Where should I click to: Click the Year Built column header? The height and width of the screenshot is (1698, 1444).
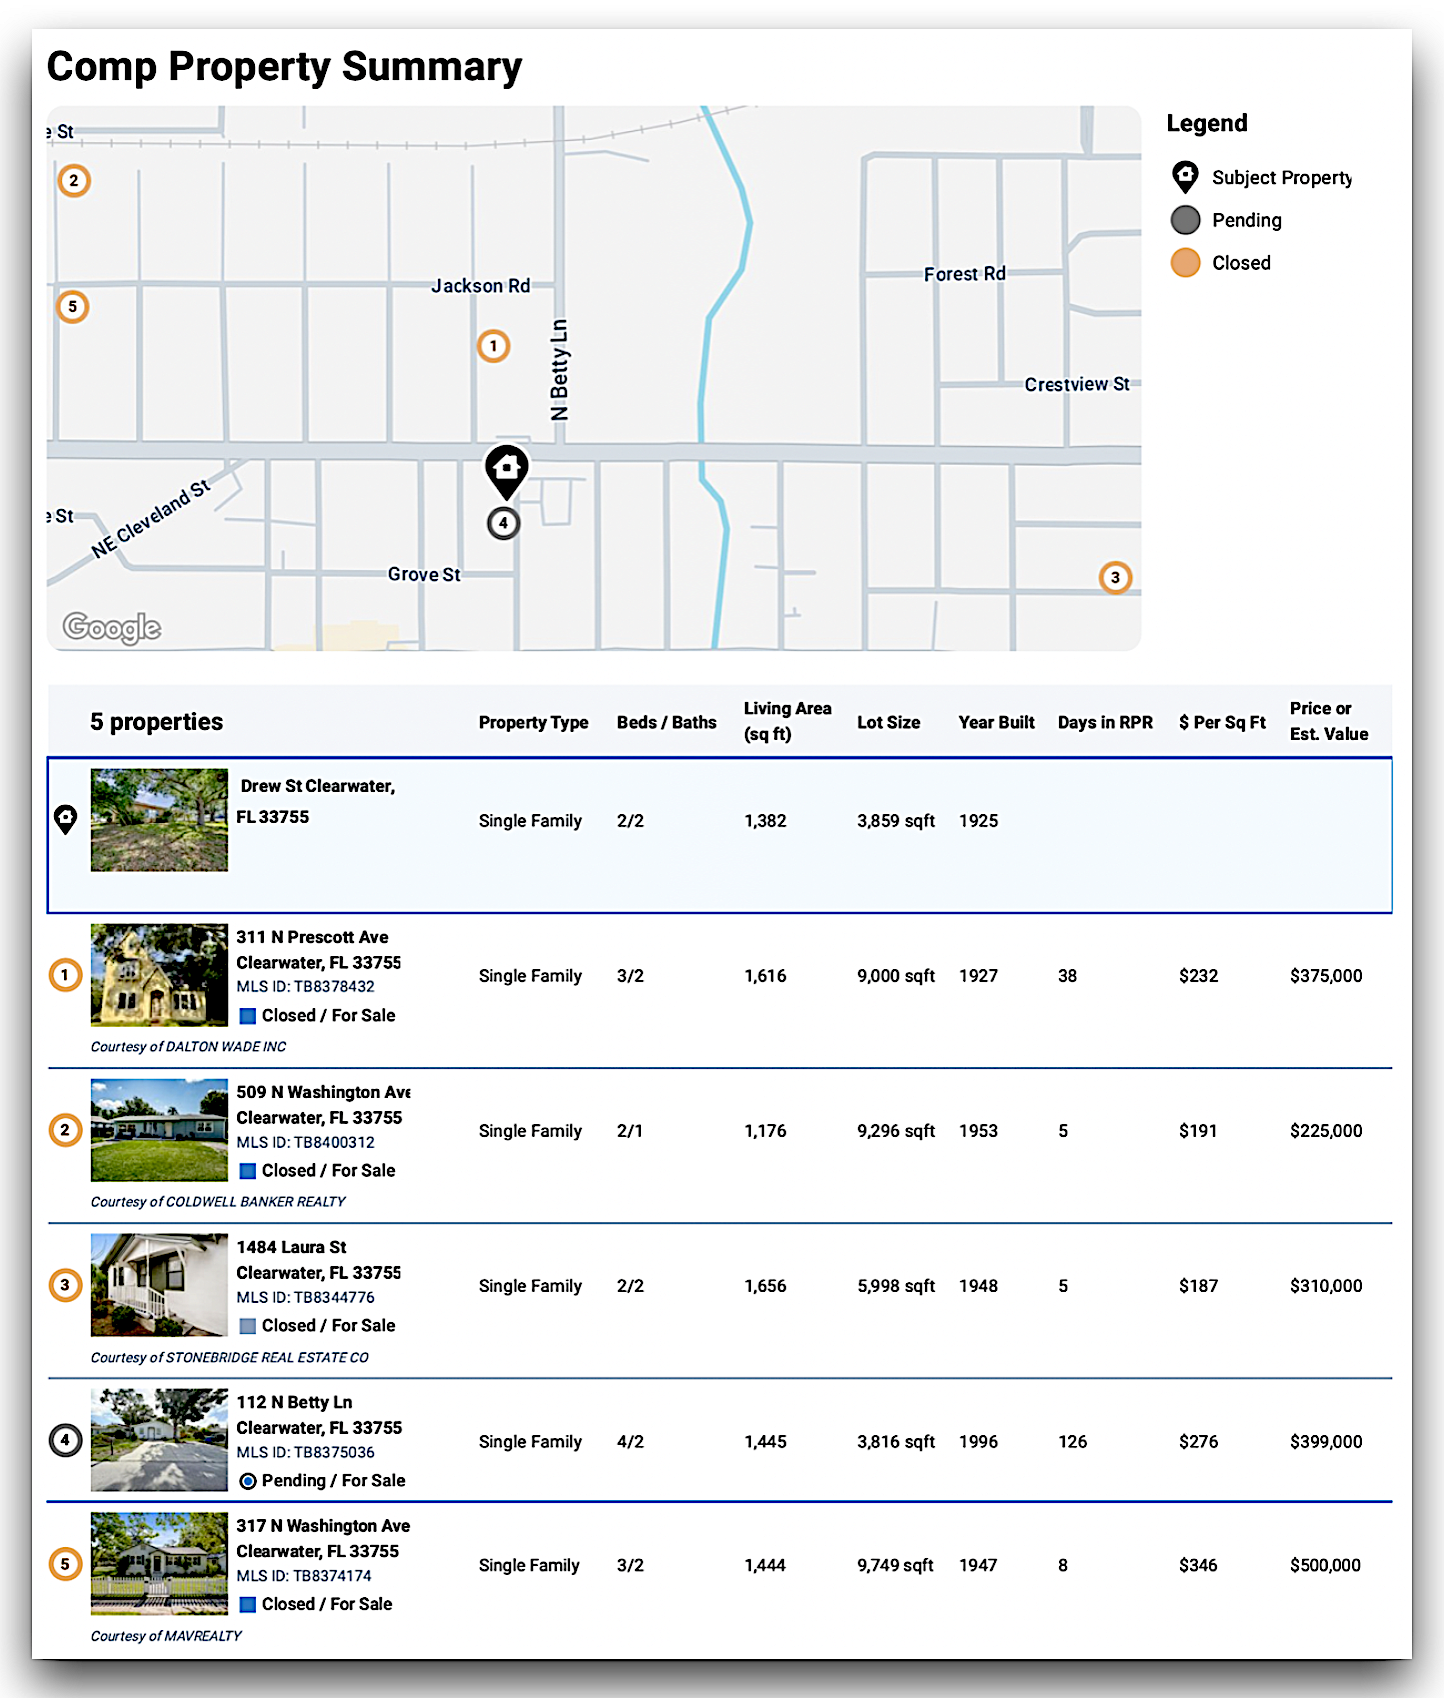click(996, 722)
